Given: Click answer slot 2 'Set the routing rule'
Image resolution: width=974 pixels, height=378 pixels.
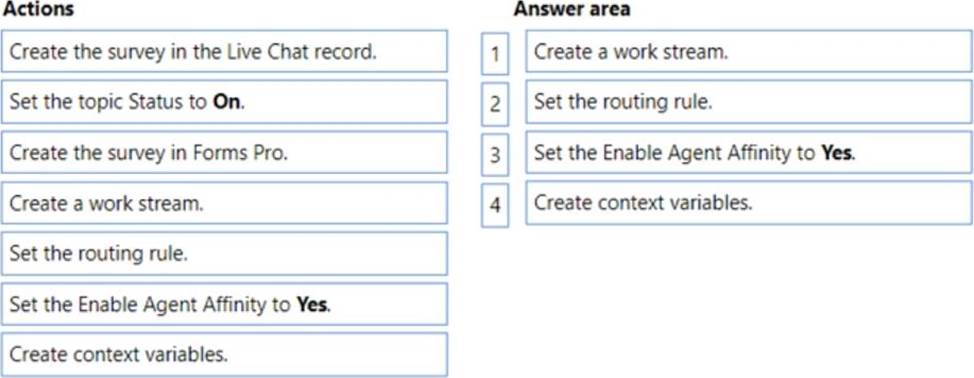Looking at the screenshot, I should (749, 102).
